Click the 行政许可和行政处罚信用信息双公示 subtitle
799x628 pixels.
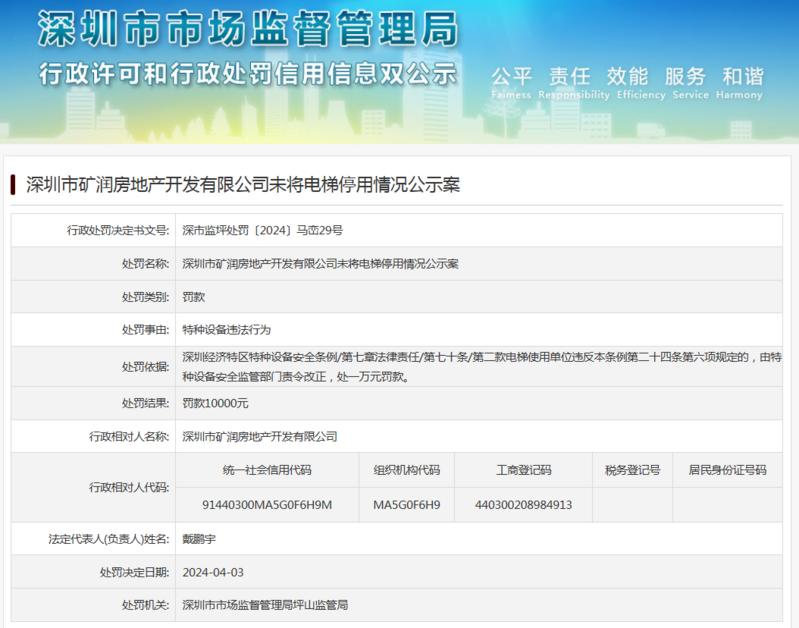(x=248, y=73)
